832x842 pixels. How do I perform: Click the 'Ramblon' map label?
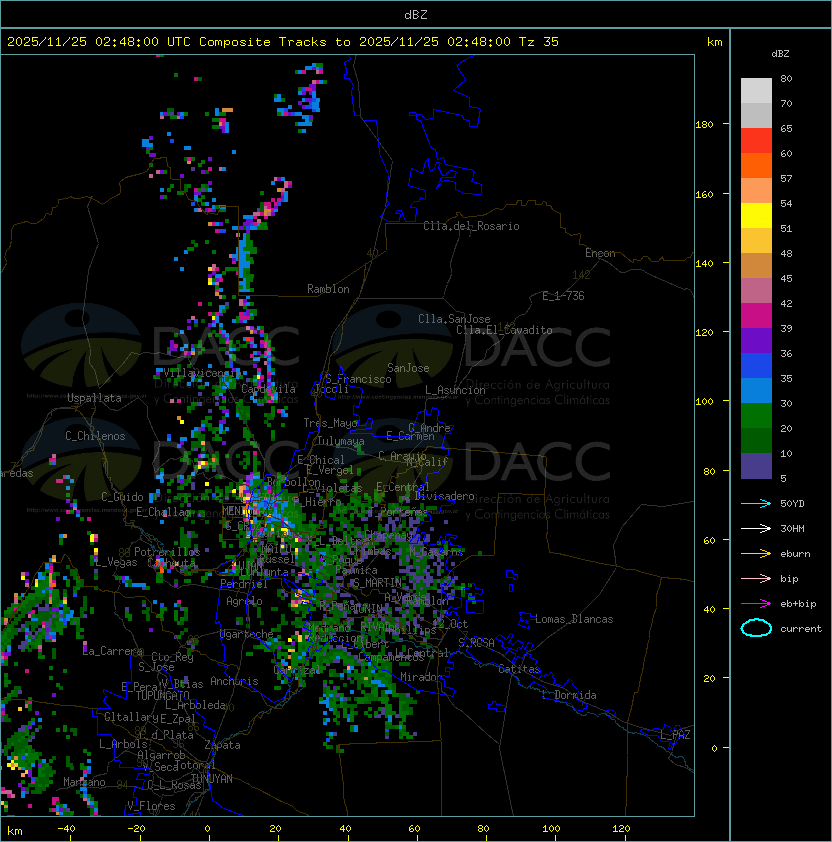[328, 289]
